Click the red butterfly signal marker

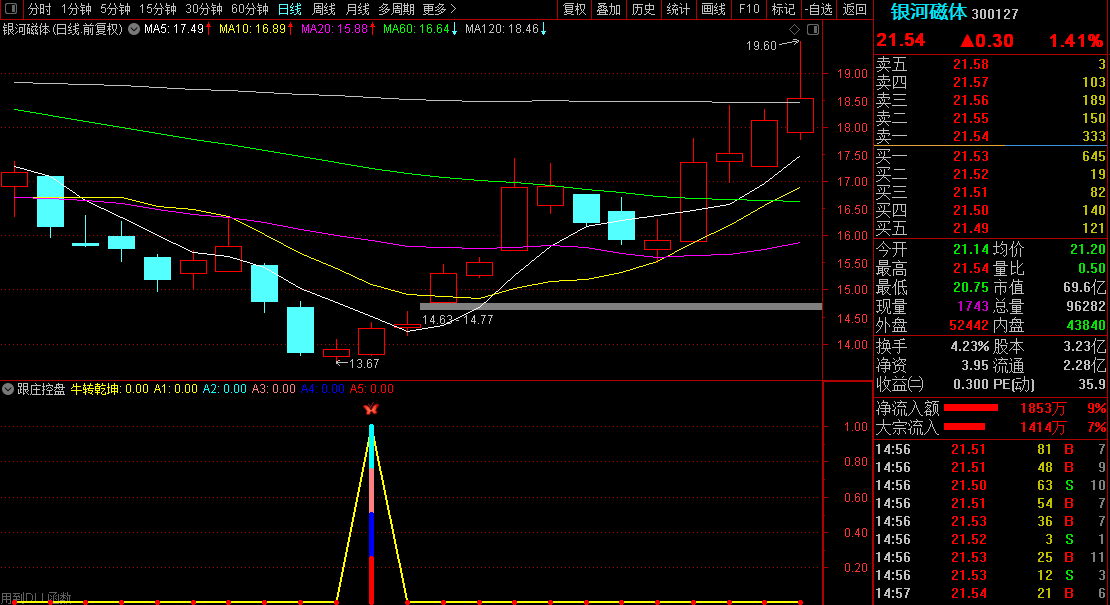[x=371, y=409]
